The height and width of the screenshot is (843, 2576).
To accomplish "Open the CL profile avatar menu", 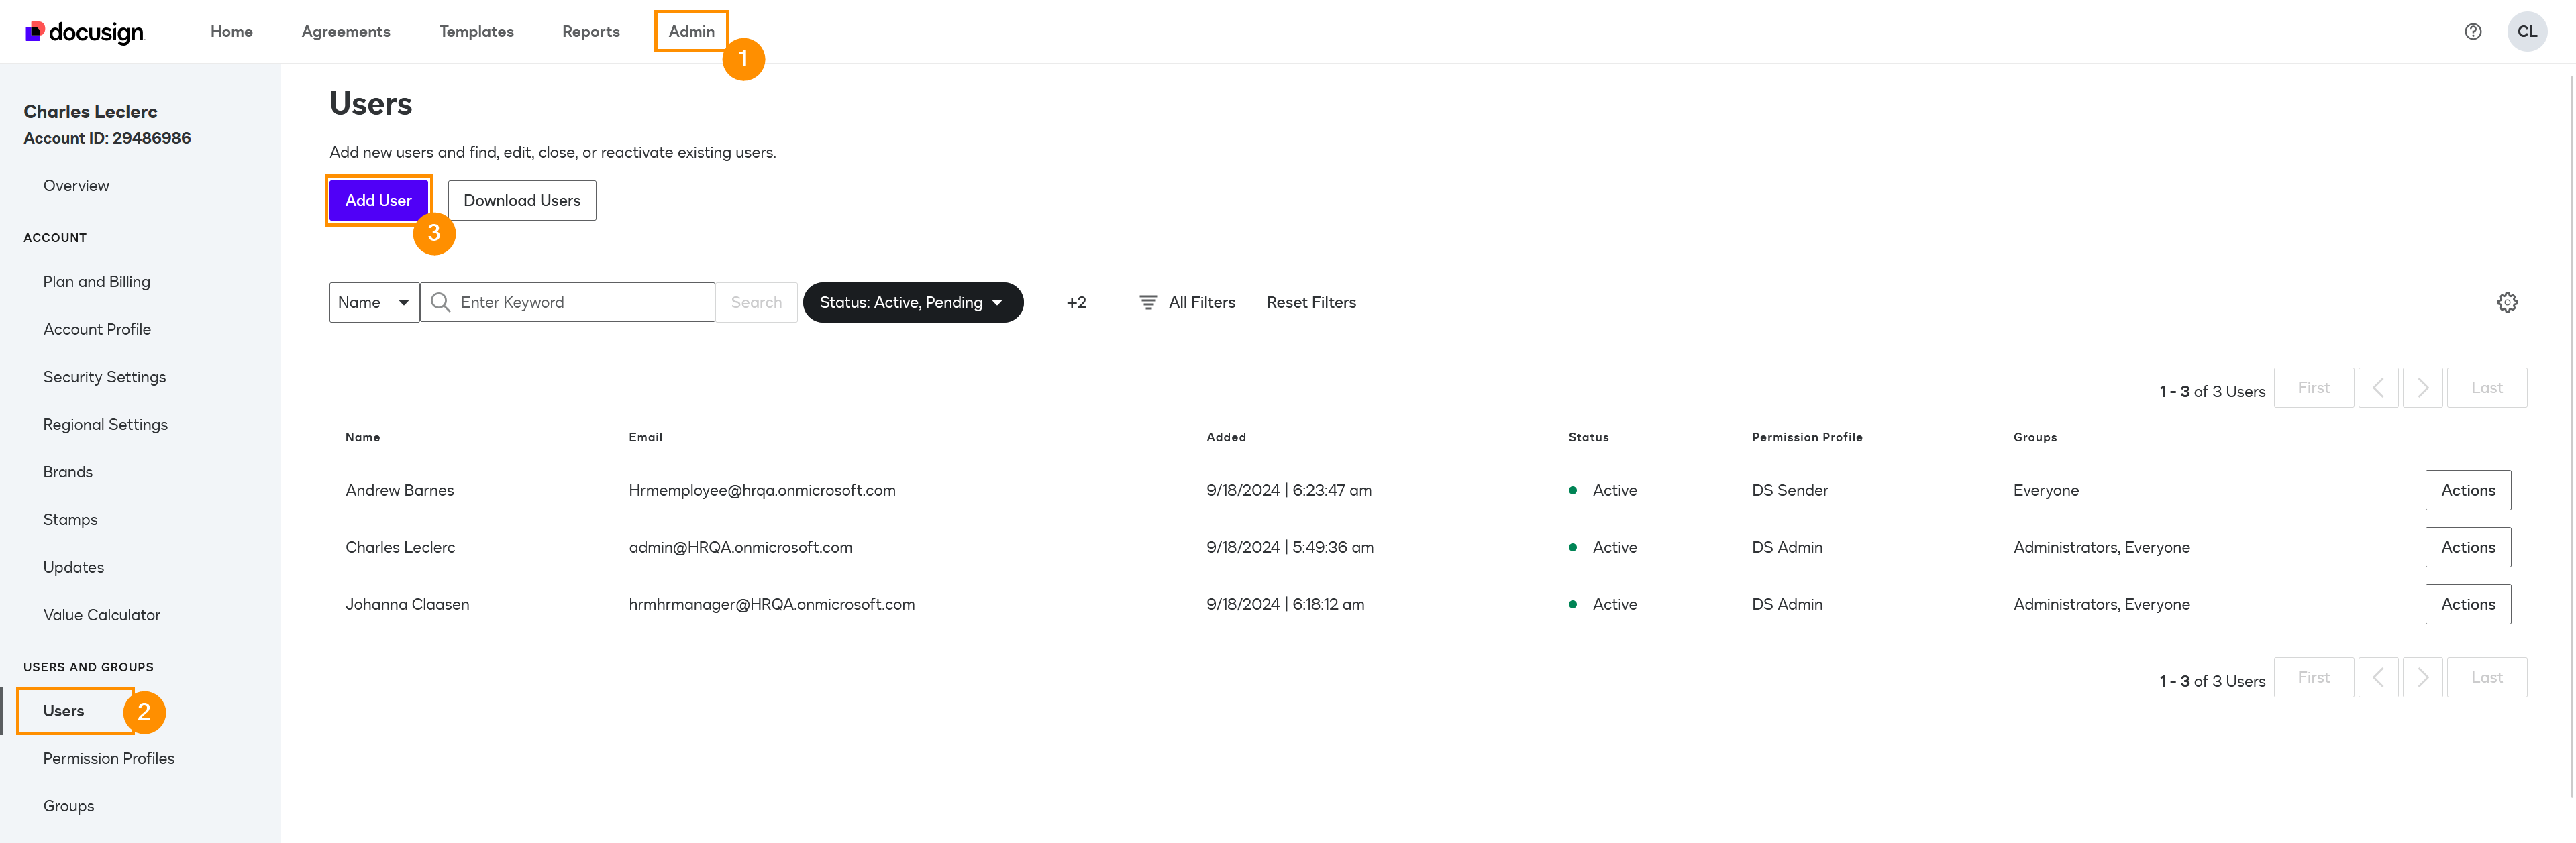I will coord(2526,32).
